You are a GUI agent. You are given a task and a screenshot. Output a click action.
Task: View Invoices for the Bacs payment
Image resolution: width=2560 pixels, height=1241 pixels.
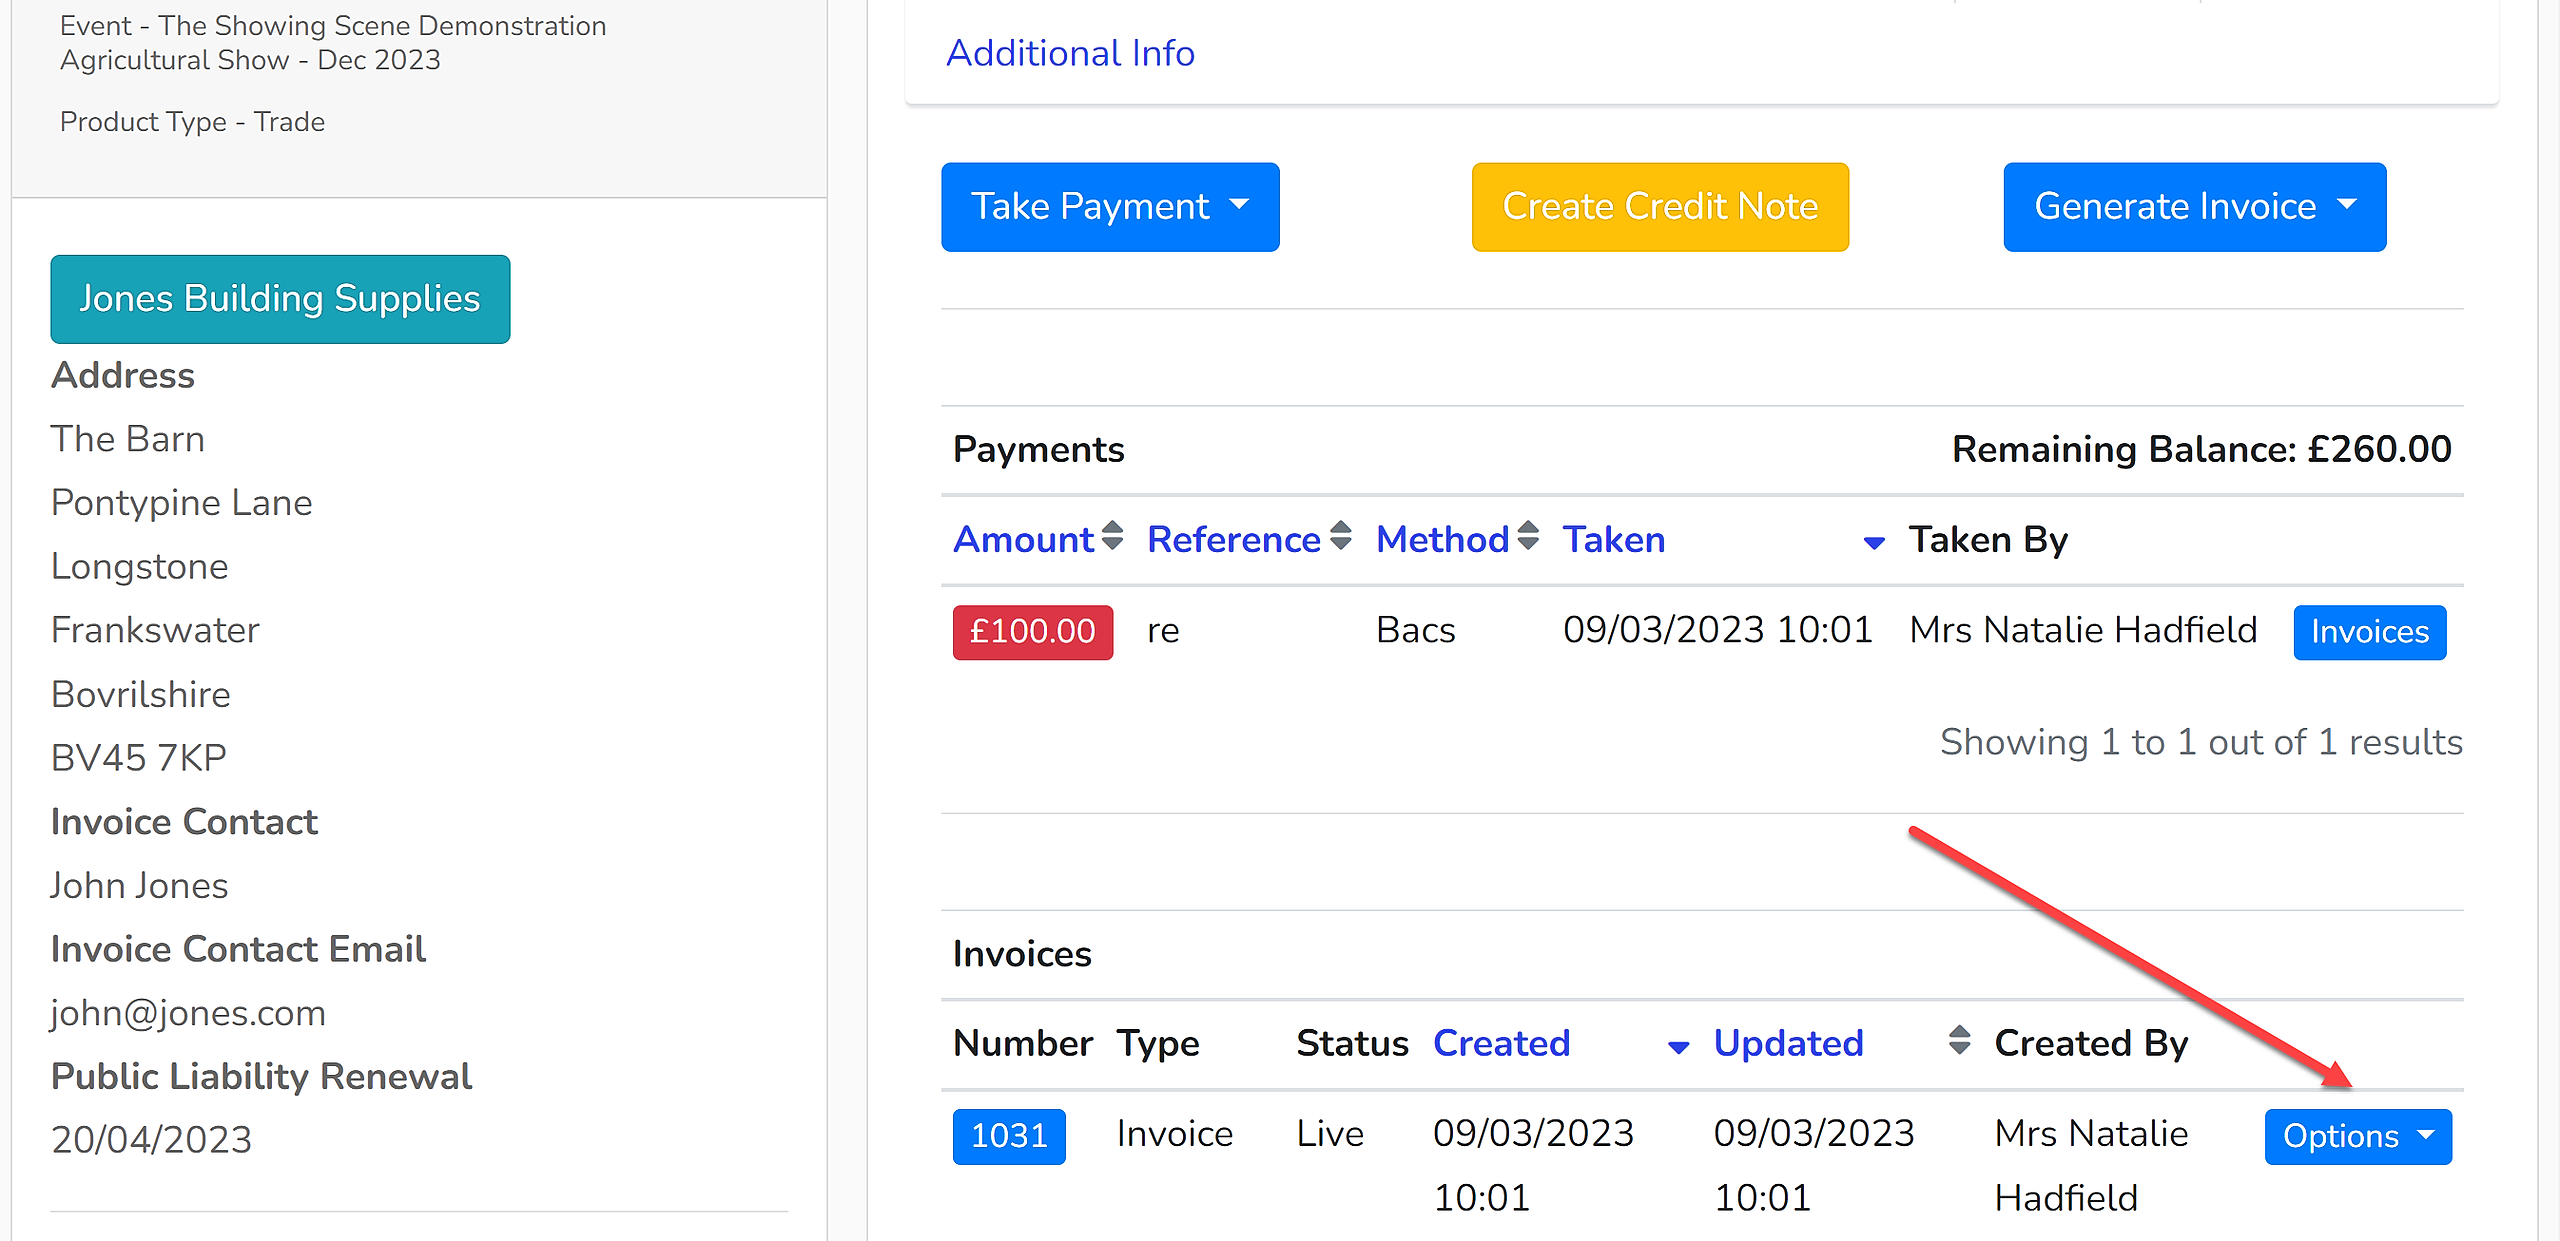(2370, 632)
